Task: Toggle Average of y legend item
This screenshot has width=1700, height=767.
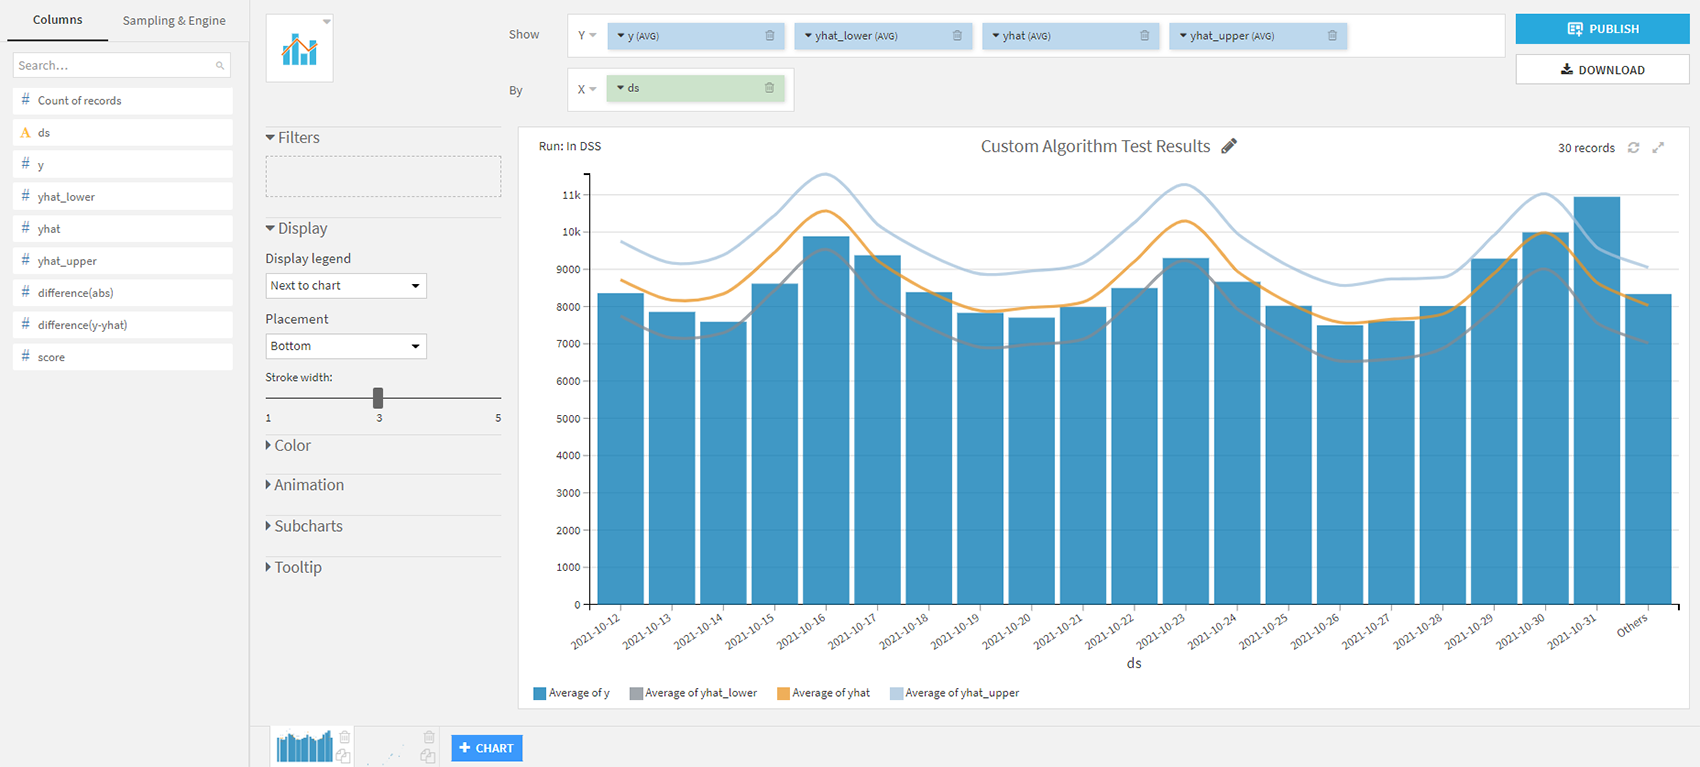Action: [572, 693]
